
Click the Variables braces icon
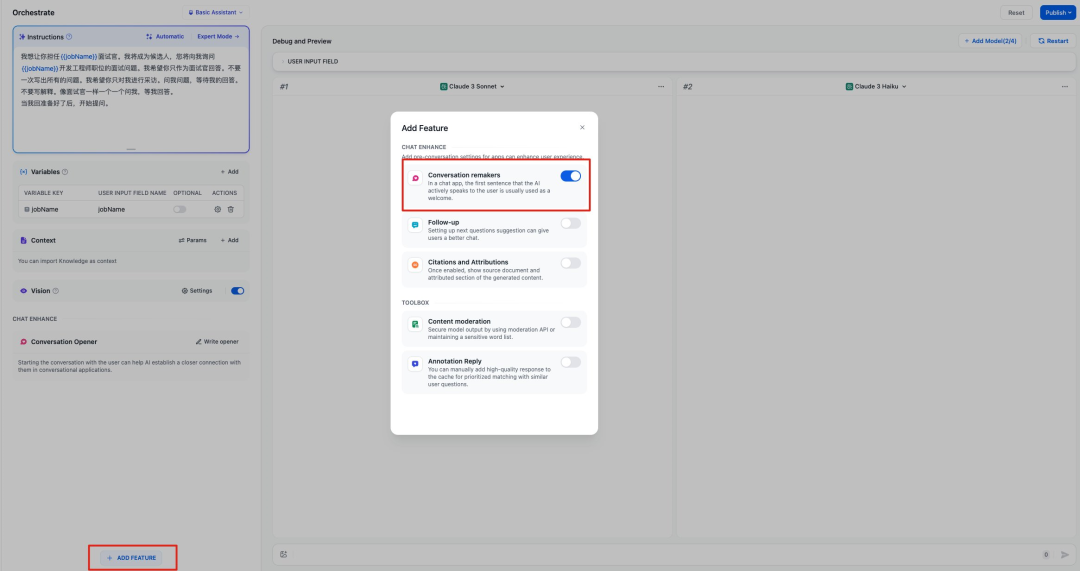[23, 172]
